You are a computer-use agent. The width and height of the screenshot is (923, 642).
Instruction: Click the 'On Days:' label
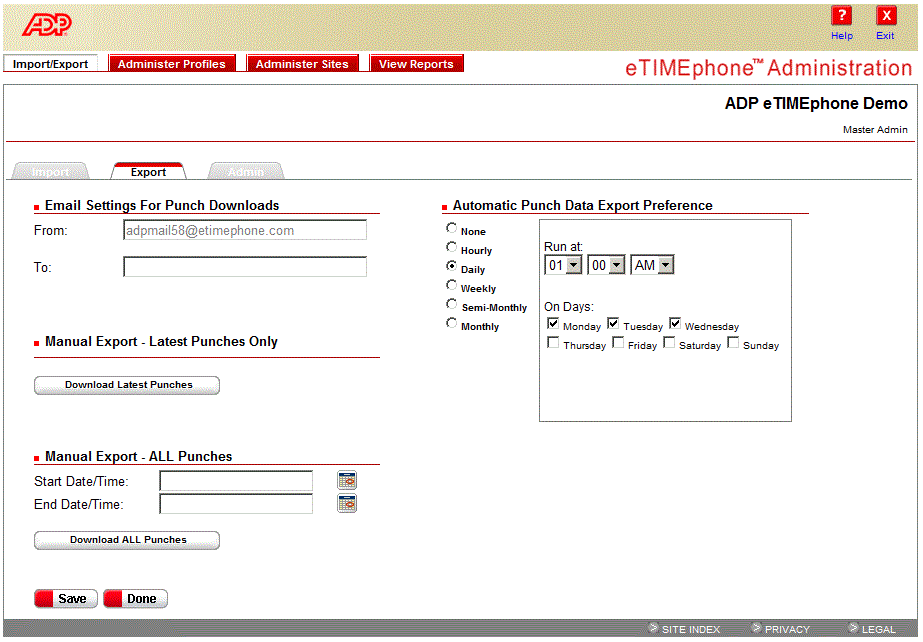569,307
